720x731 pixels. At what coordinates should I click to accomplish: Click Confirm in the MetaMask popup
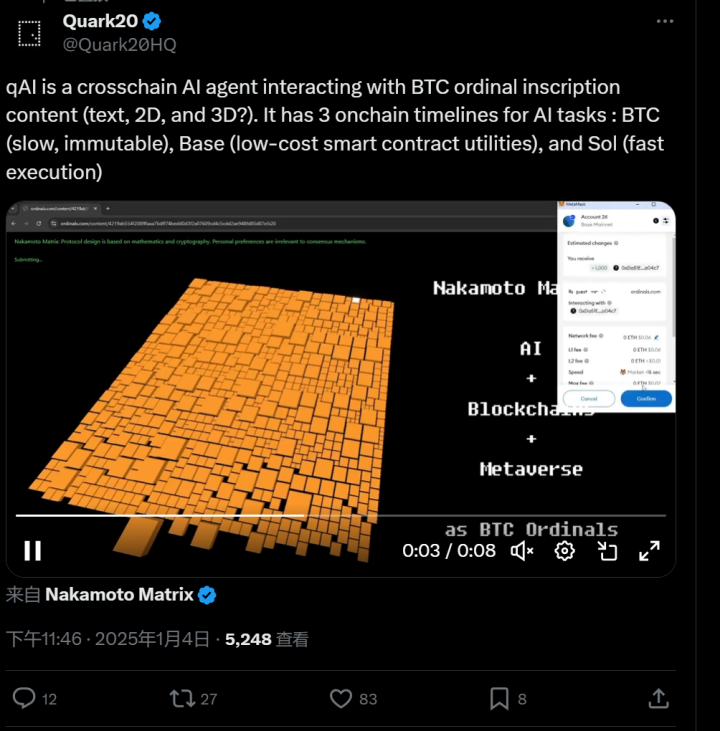click(x=646, y=398)
